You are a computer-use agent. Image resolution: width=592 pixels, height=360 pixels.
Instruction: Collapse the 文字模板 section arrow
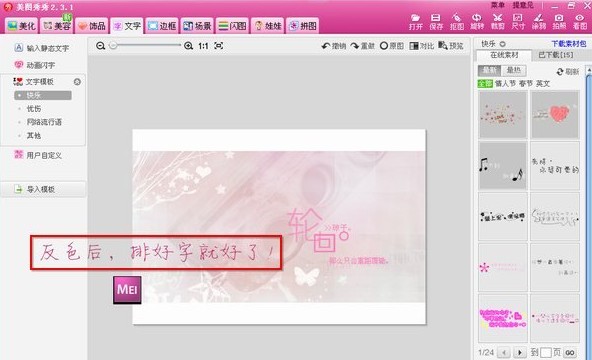coord(77,82)
